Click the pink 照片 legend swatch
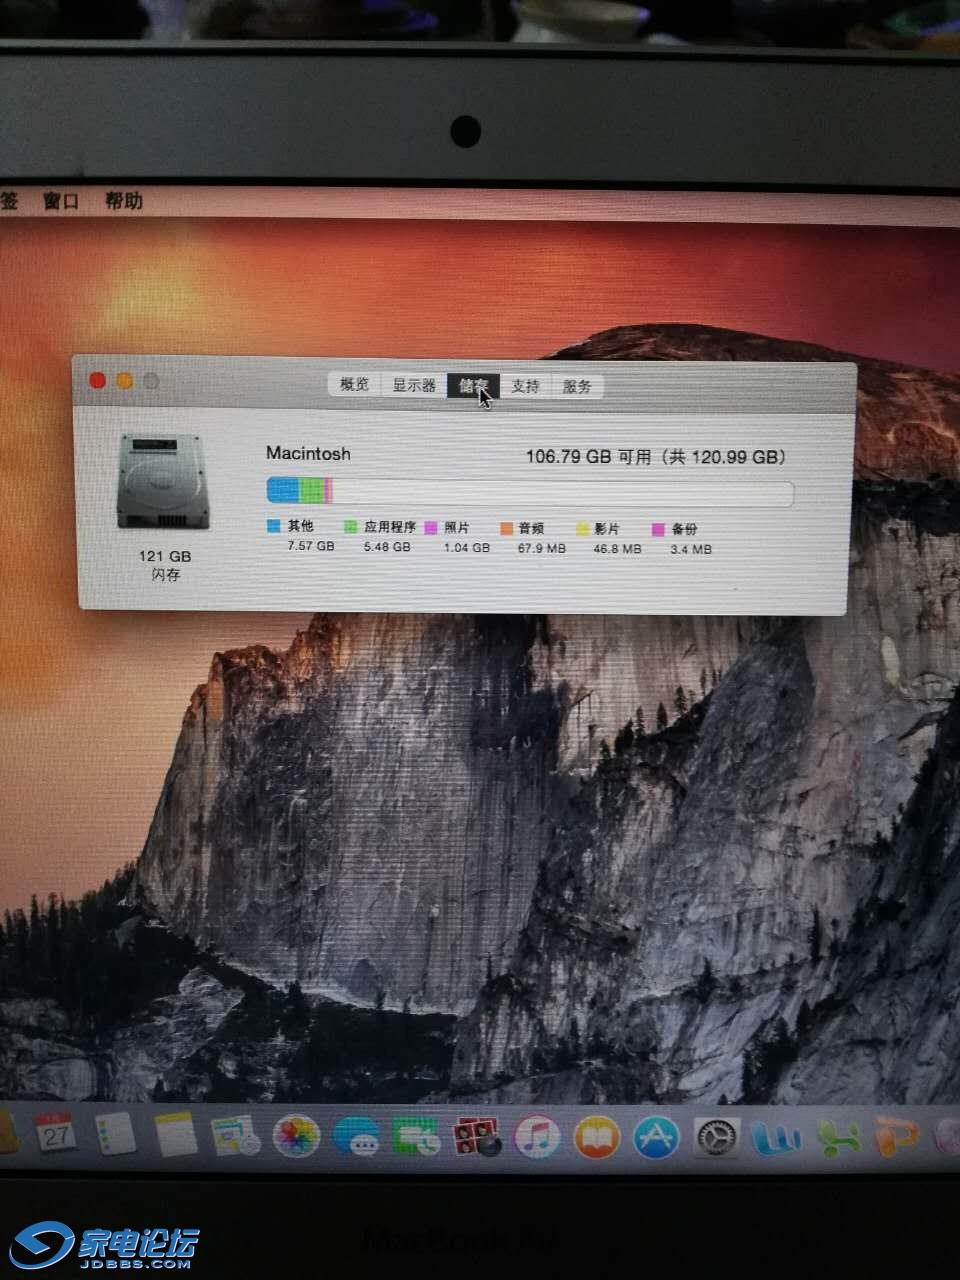The image size is (960, 1280). pyautogui.click(x=431, y=528)
